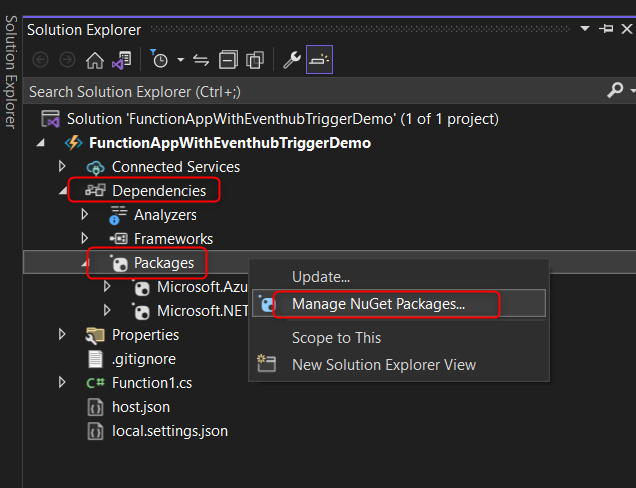The image size is (636, 488).
Task: Select Manage NuGet Packages menu entry
Action: pyautogui.click(x=378, y=303)
